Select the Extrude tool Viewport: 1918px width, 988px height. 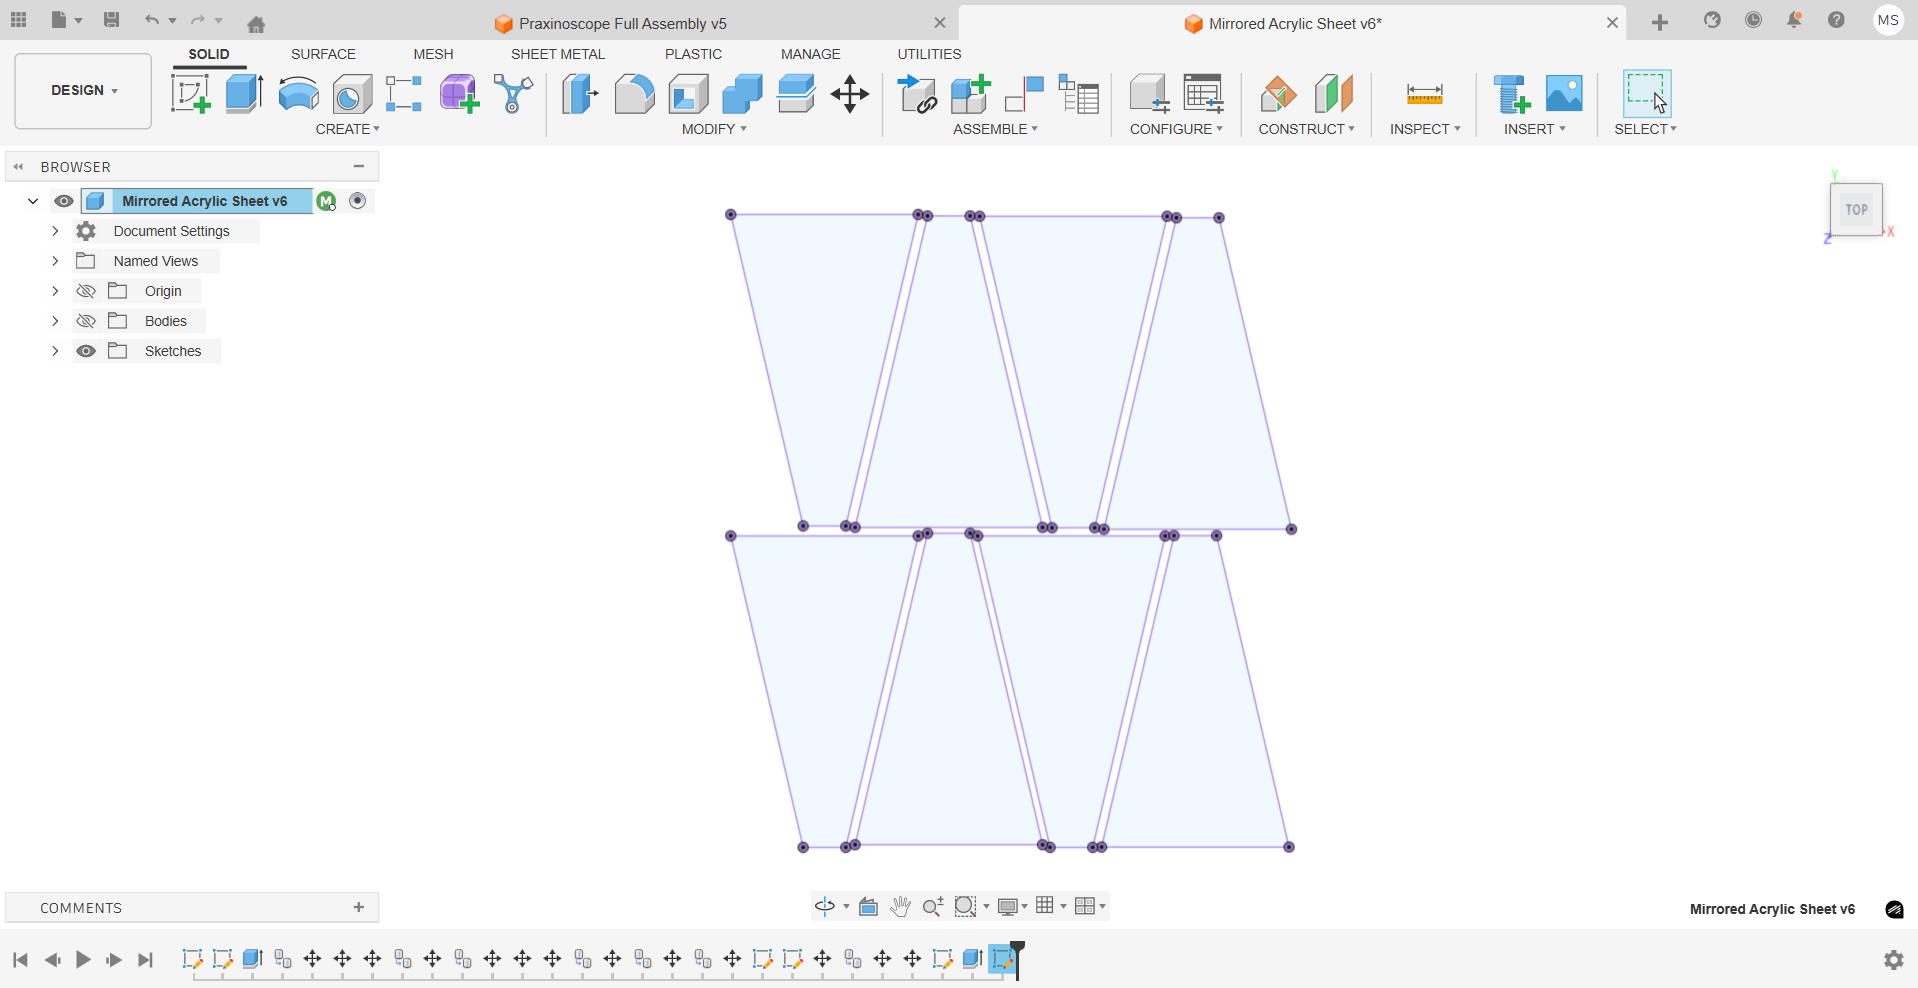click(x=244, y=94)
